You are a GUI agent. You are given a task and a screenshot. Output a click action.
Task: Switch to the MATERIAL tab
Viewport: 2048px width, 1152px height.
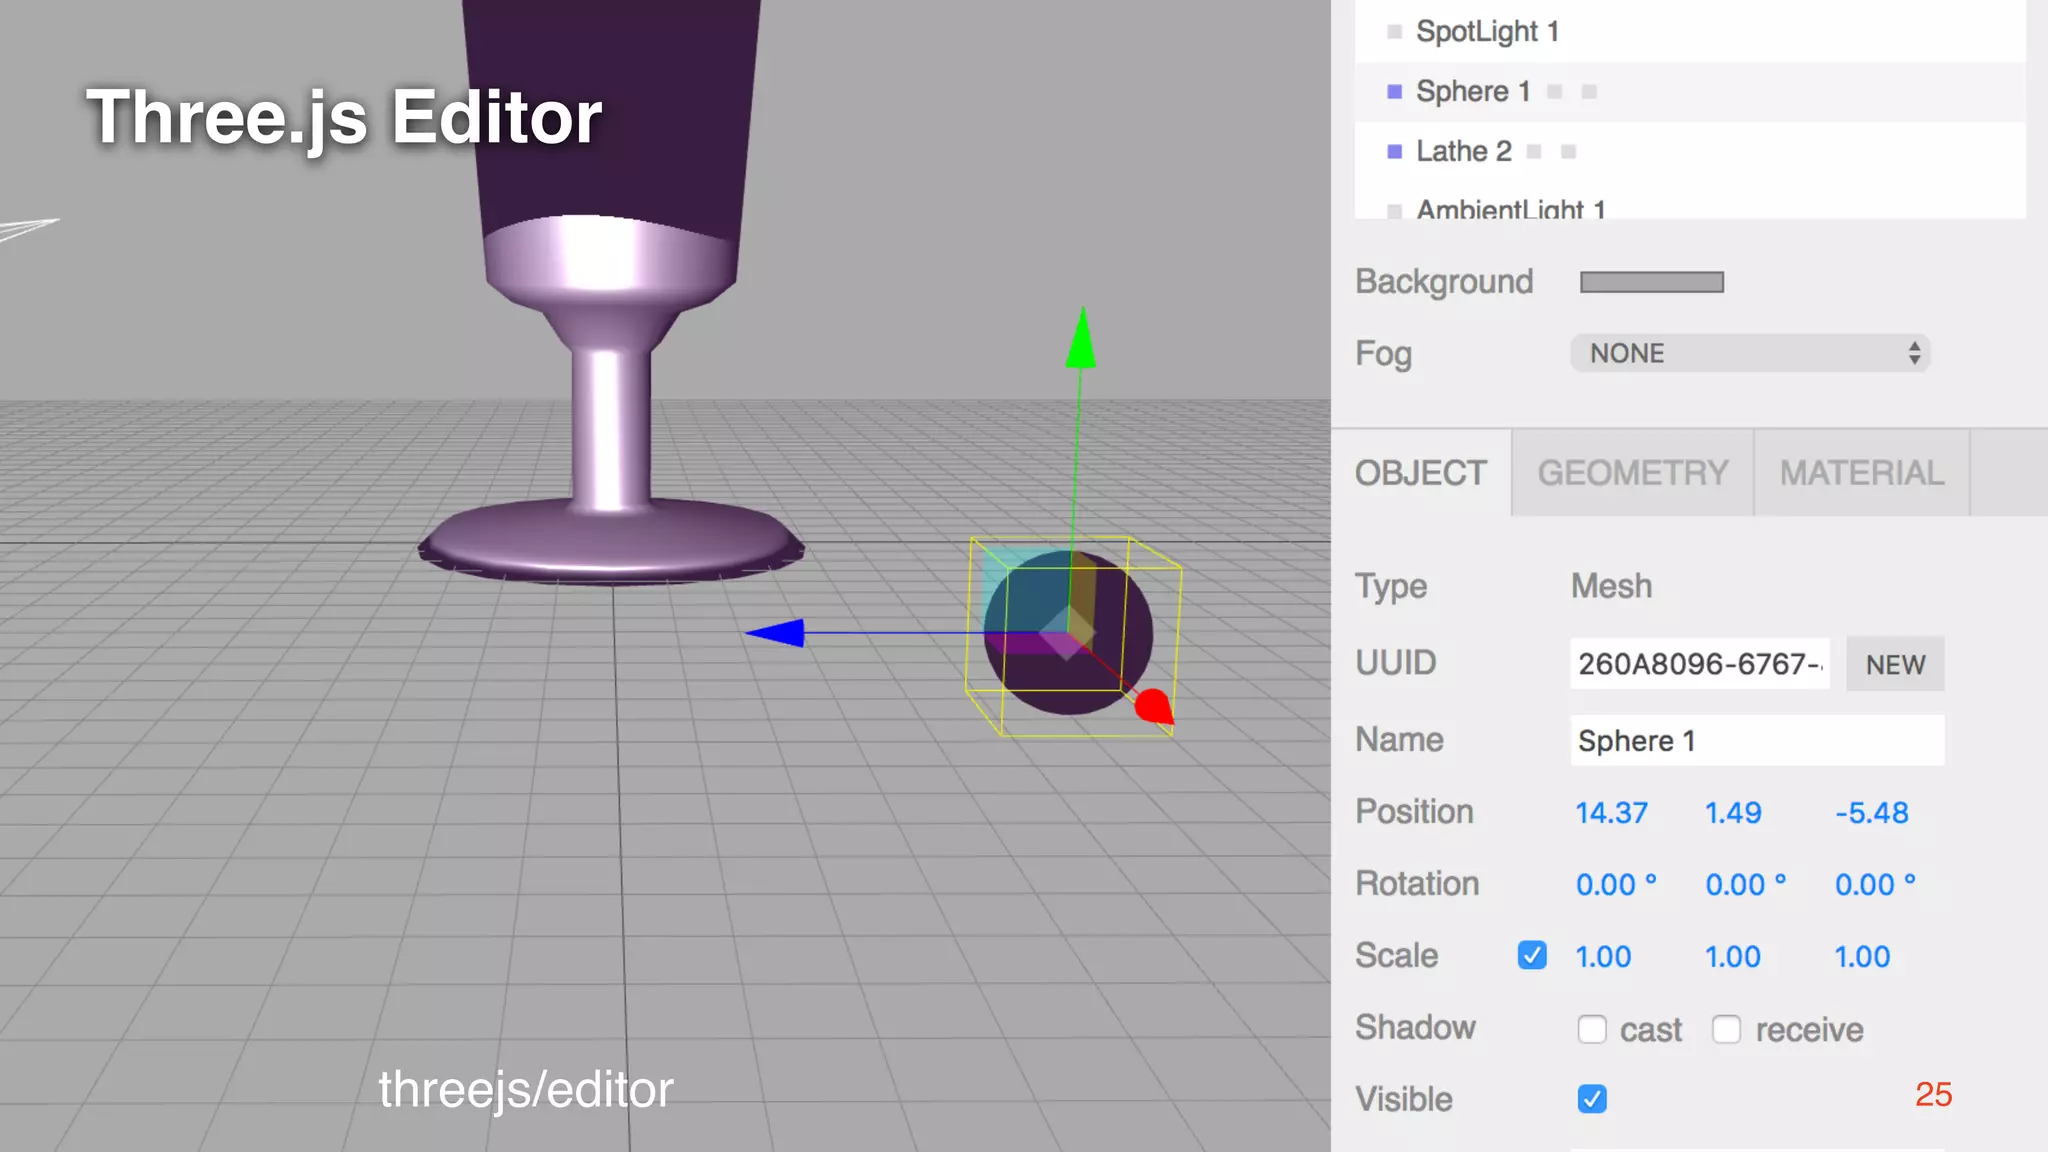tap(1861, 473)
